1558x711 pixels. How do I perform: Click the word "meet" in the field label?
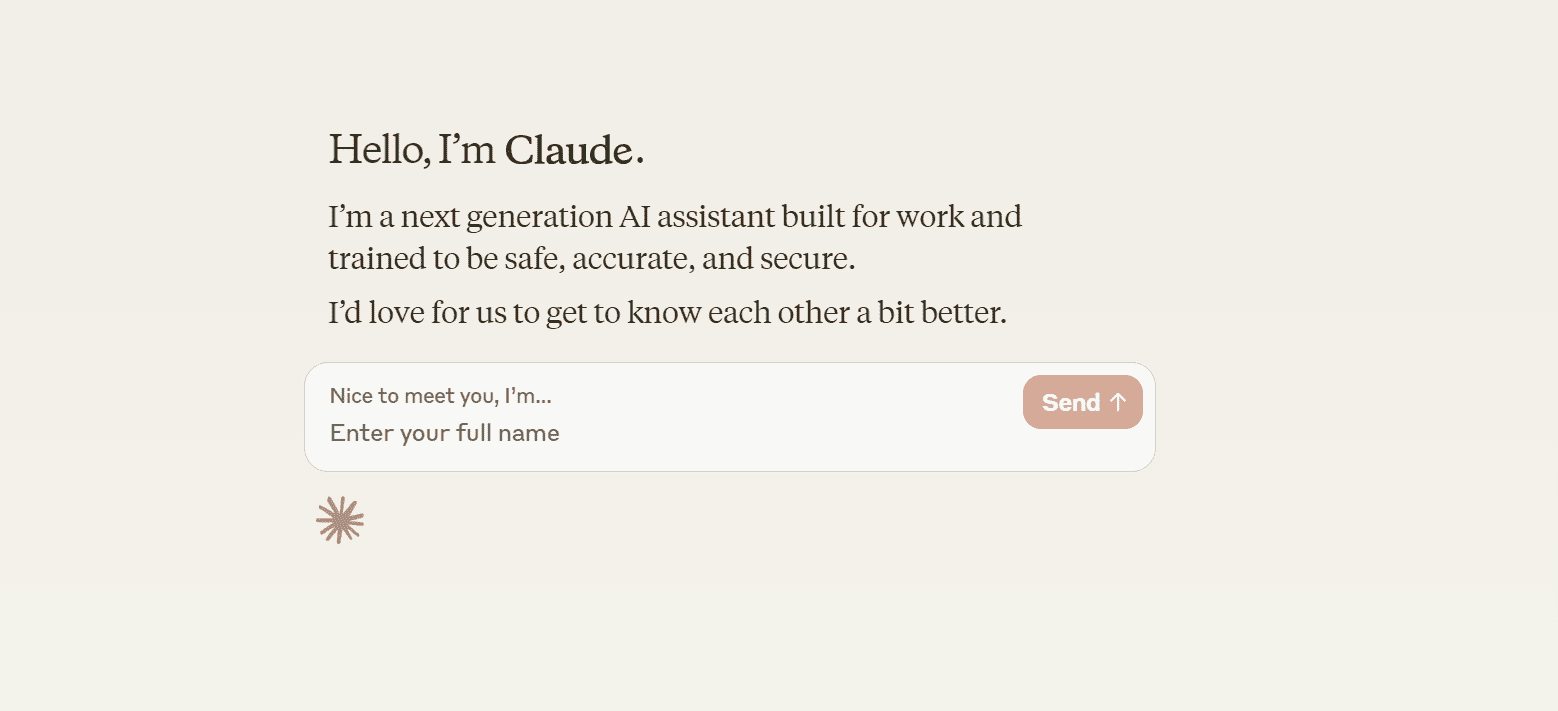[423, 396]
